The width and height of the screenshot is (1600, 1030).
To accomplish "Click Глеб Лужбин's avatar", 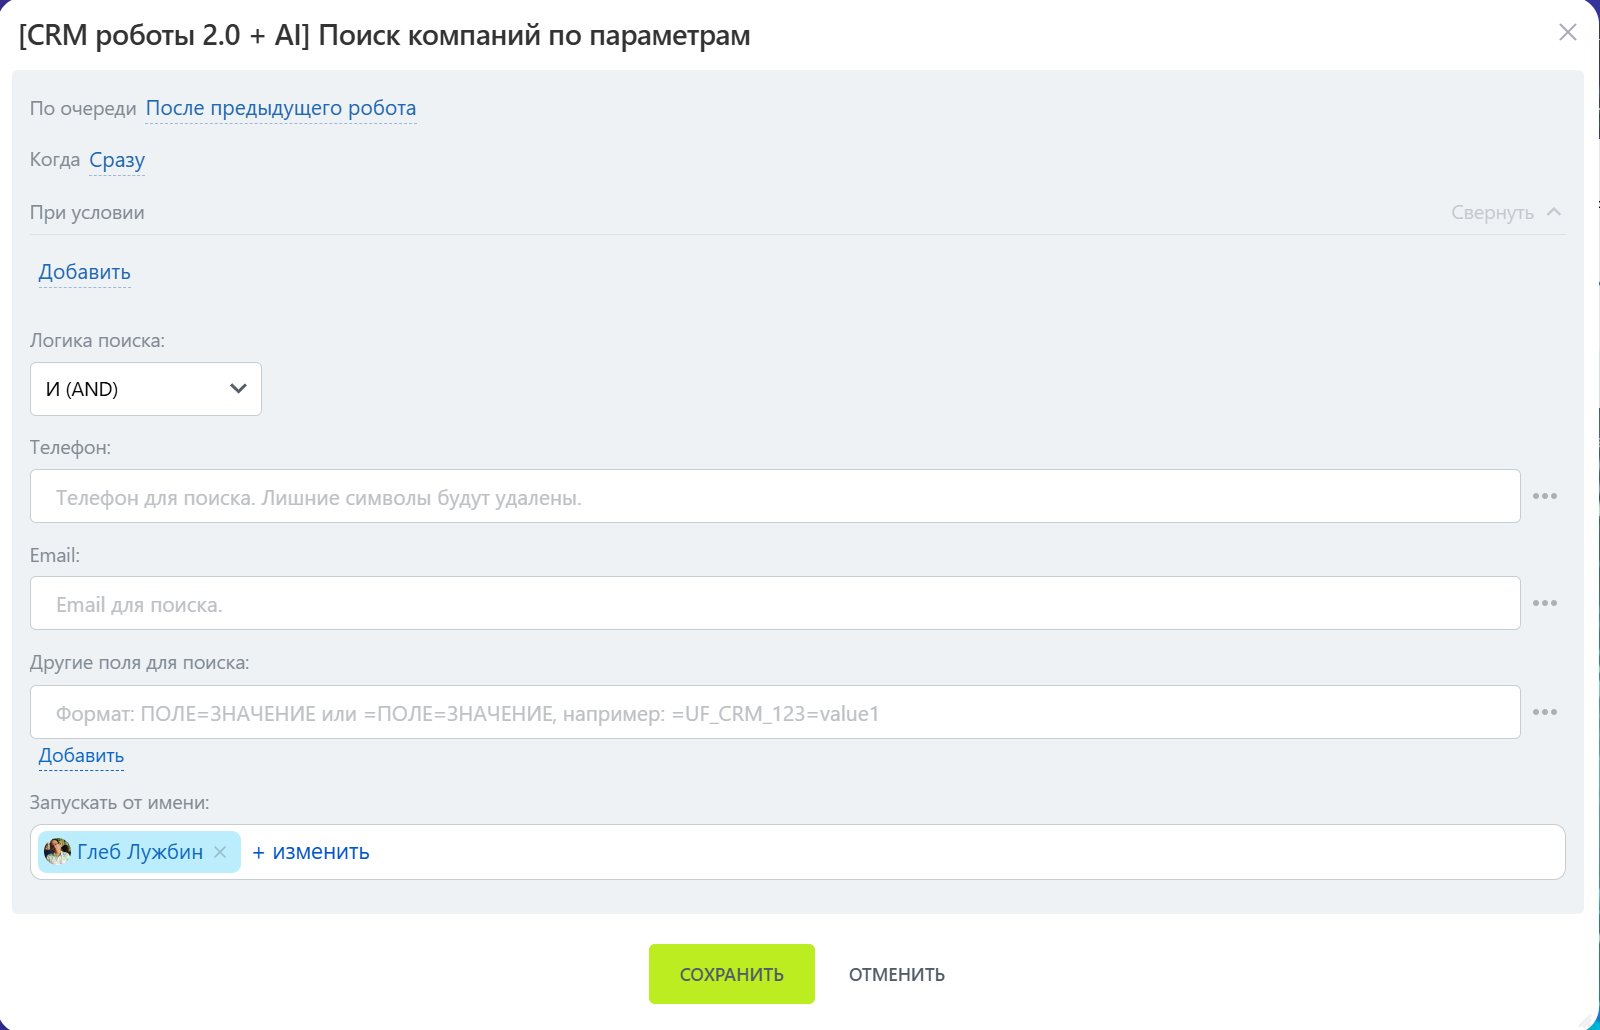I will coord(58,851).
